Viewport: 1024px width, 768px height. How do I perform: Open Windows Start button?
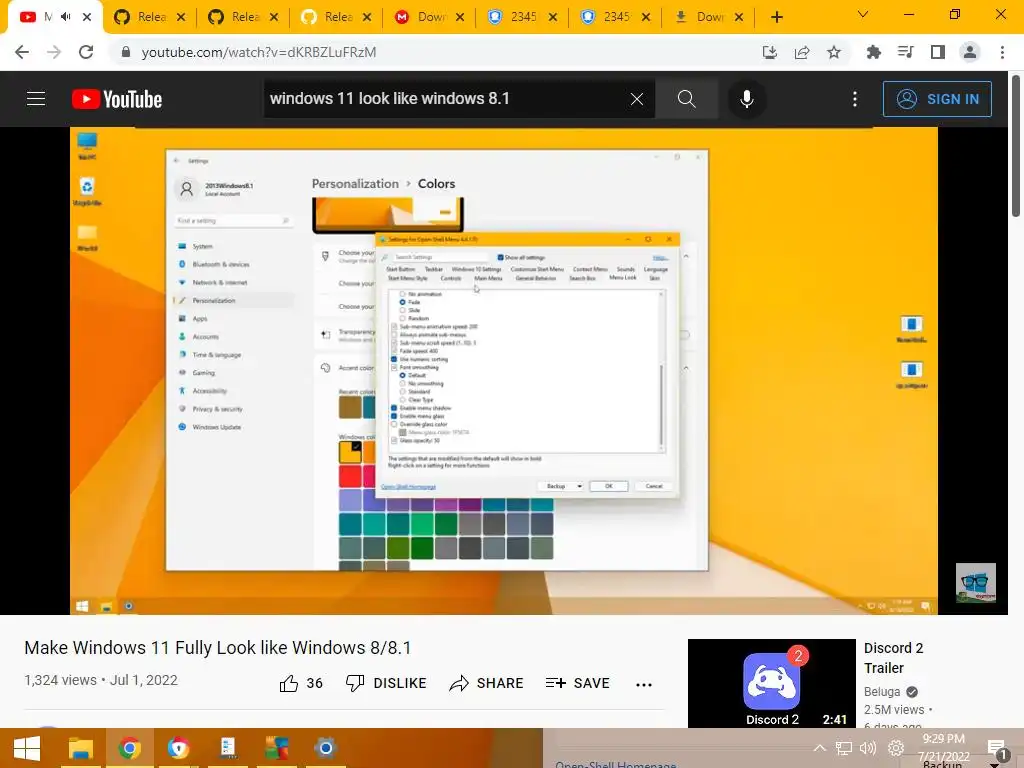click(x=27, y=748)
